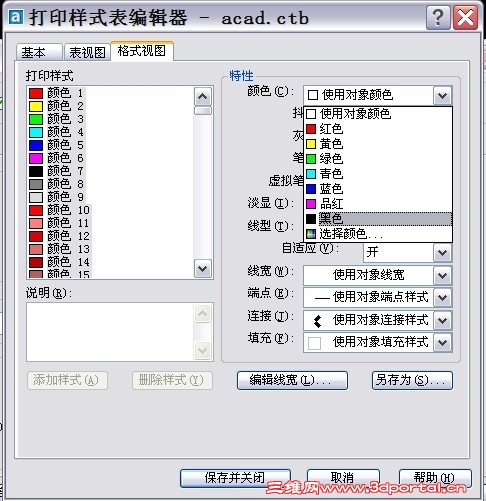Click the 取消 cancel button
The height and width of the screenshot is (501, 486).
pyautogui.click(x=343, y=478)
